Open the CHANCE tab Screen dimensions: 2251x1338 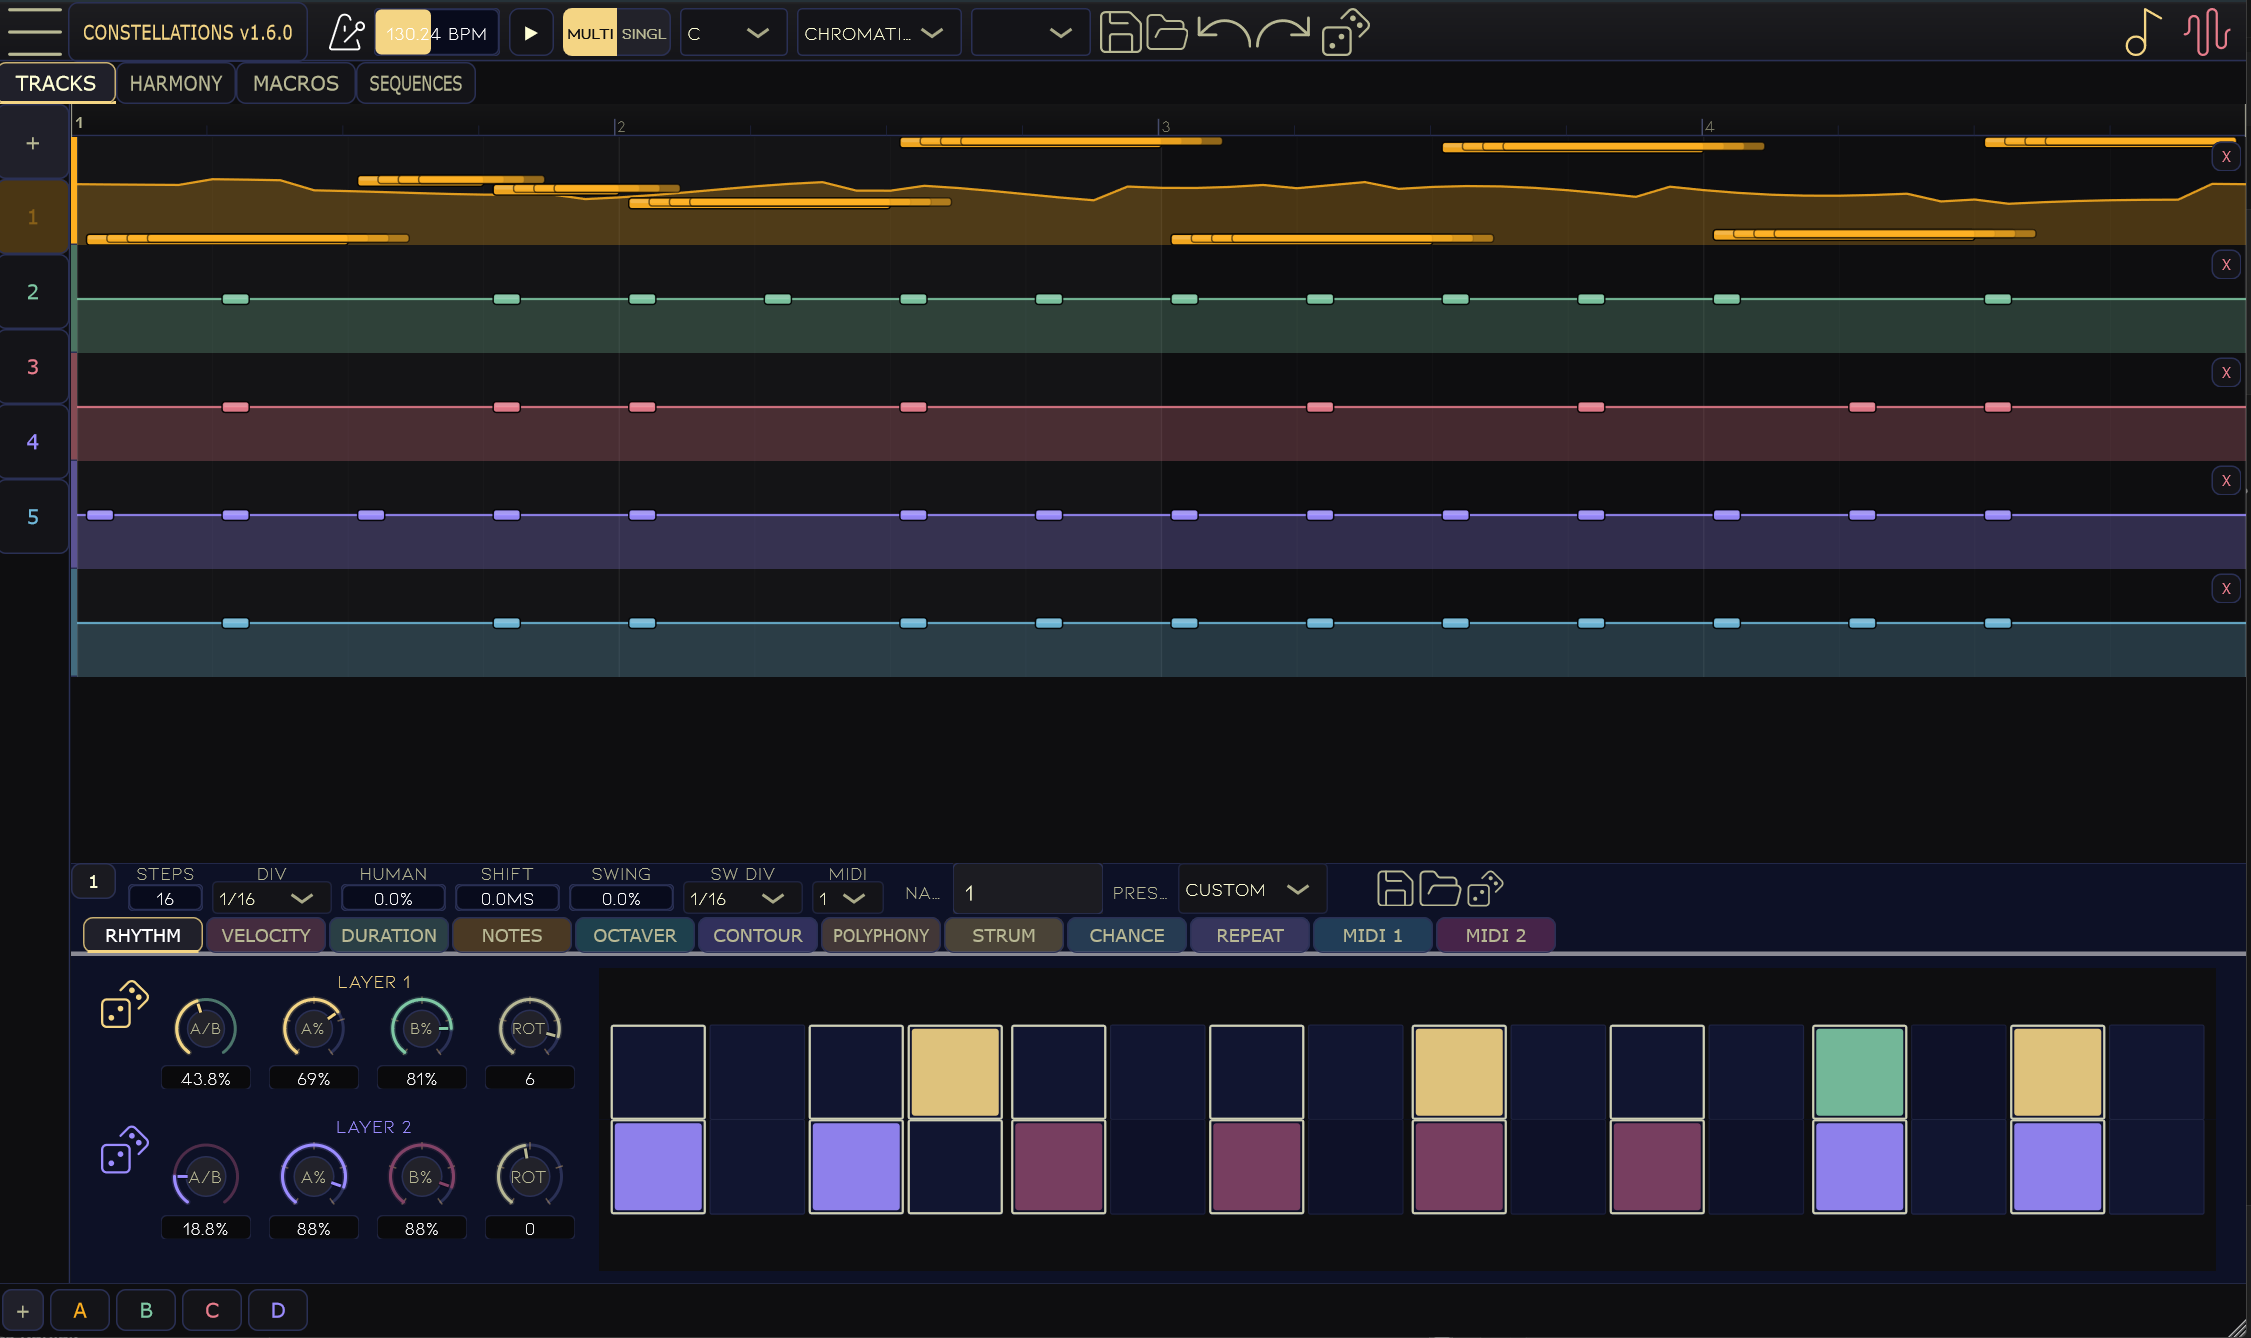(x=1127, y=935)
